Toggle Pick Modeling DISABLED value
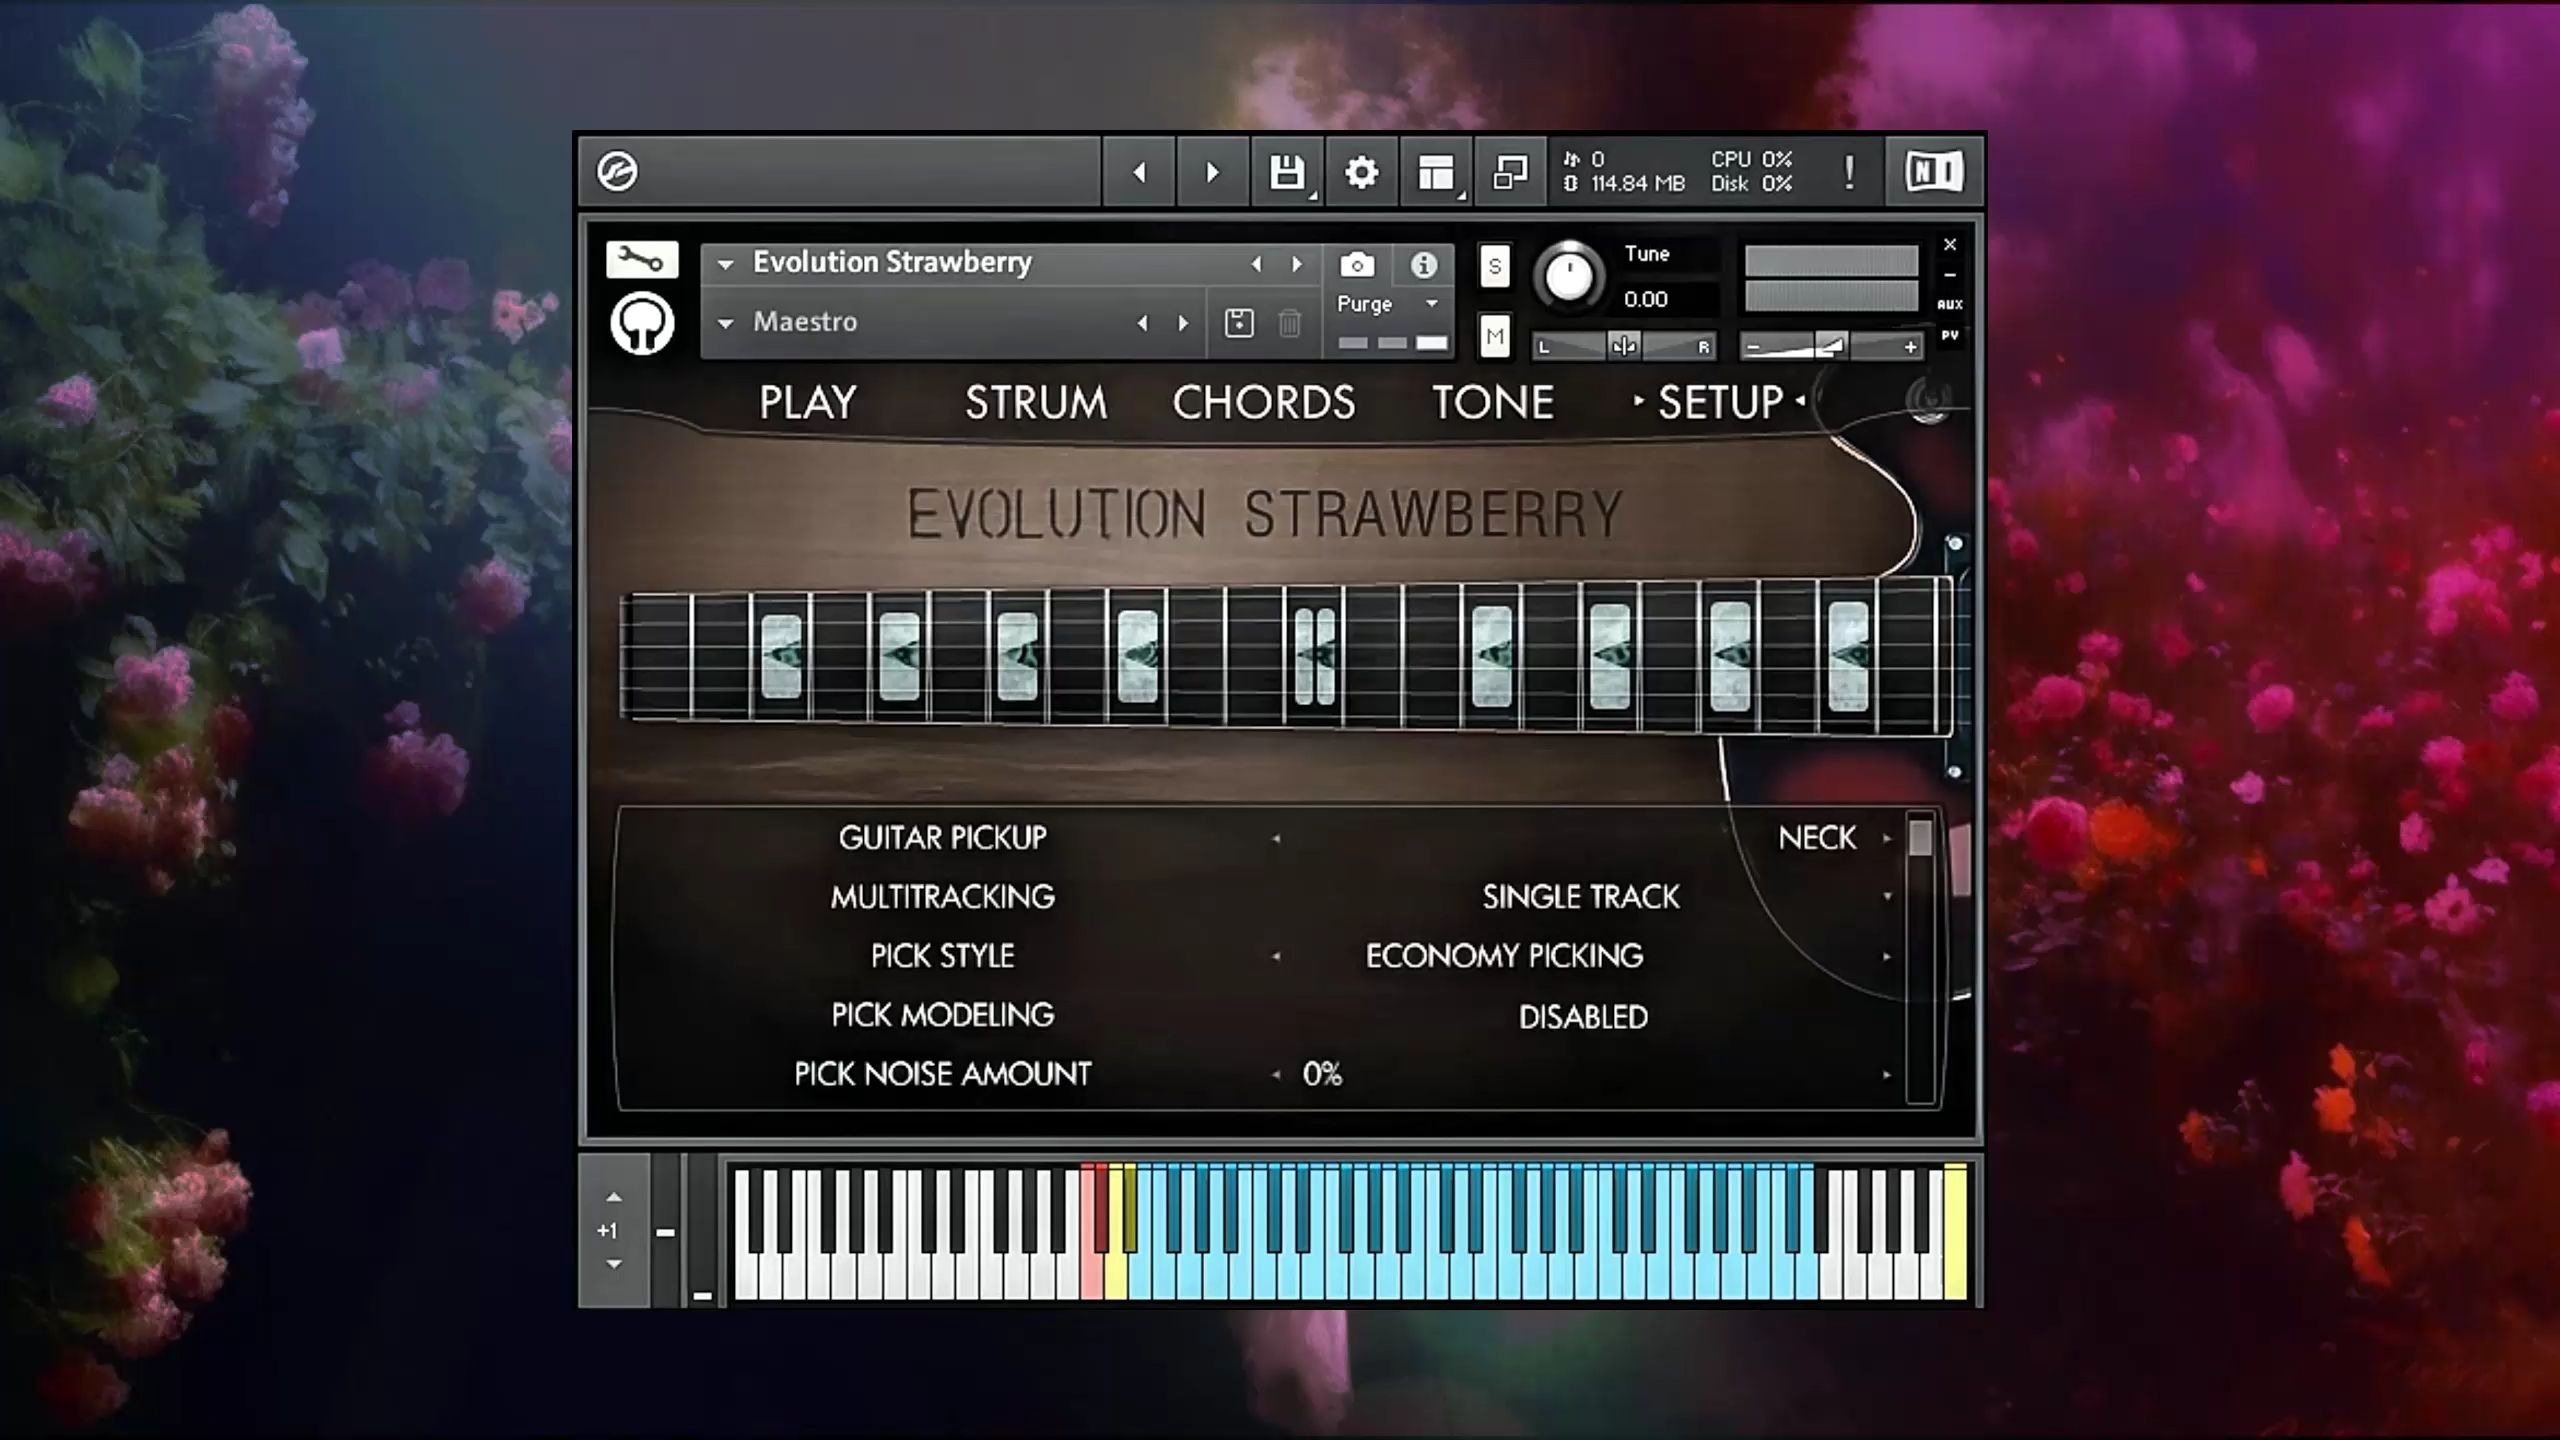The width and height of the screenshot is (2560, 1440). (1583, 1017)
